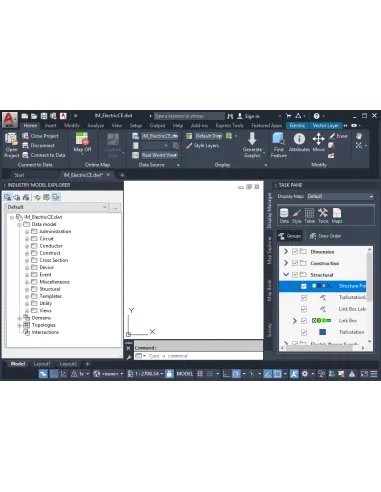Select the Conductor item in data model tree
Screen dimensions: 381x492
(x=51, y=246)
